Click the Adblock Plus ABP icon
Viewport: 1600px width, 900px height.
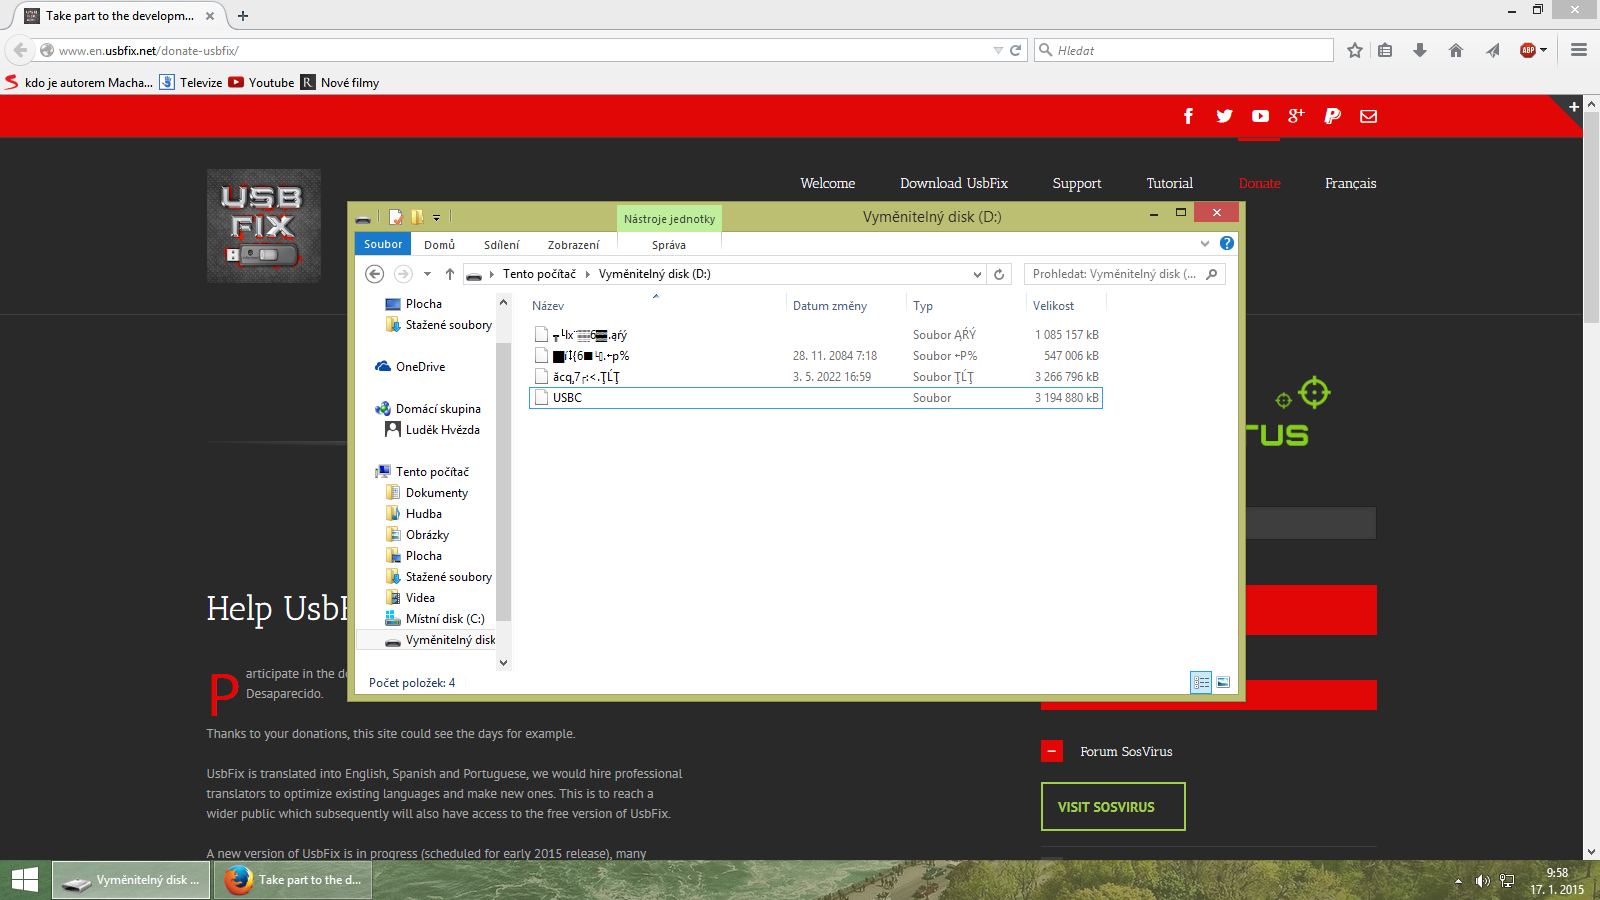click(1527, 50)
